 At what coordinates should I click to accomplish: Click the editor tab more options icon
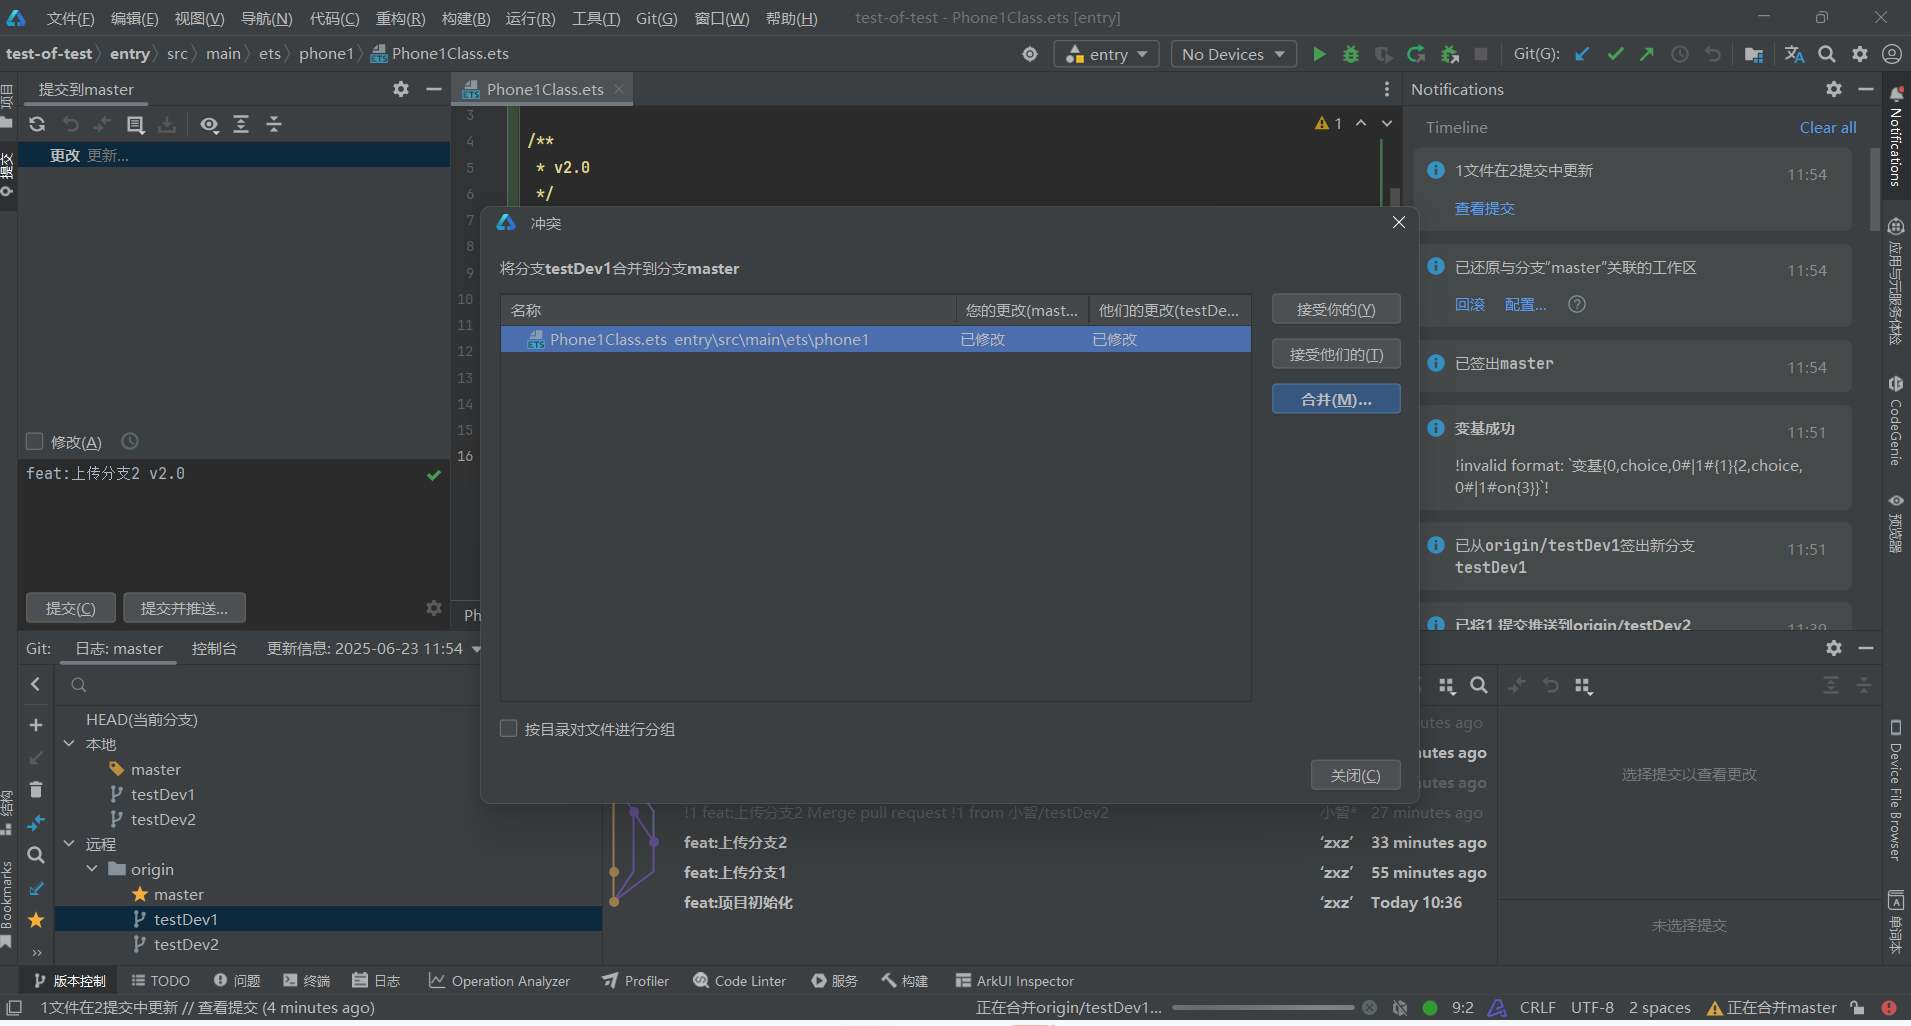(x=1386, y=89)
